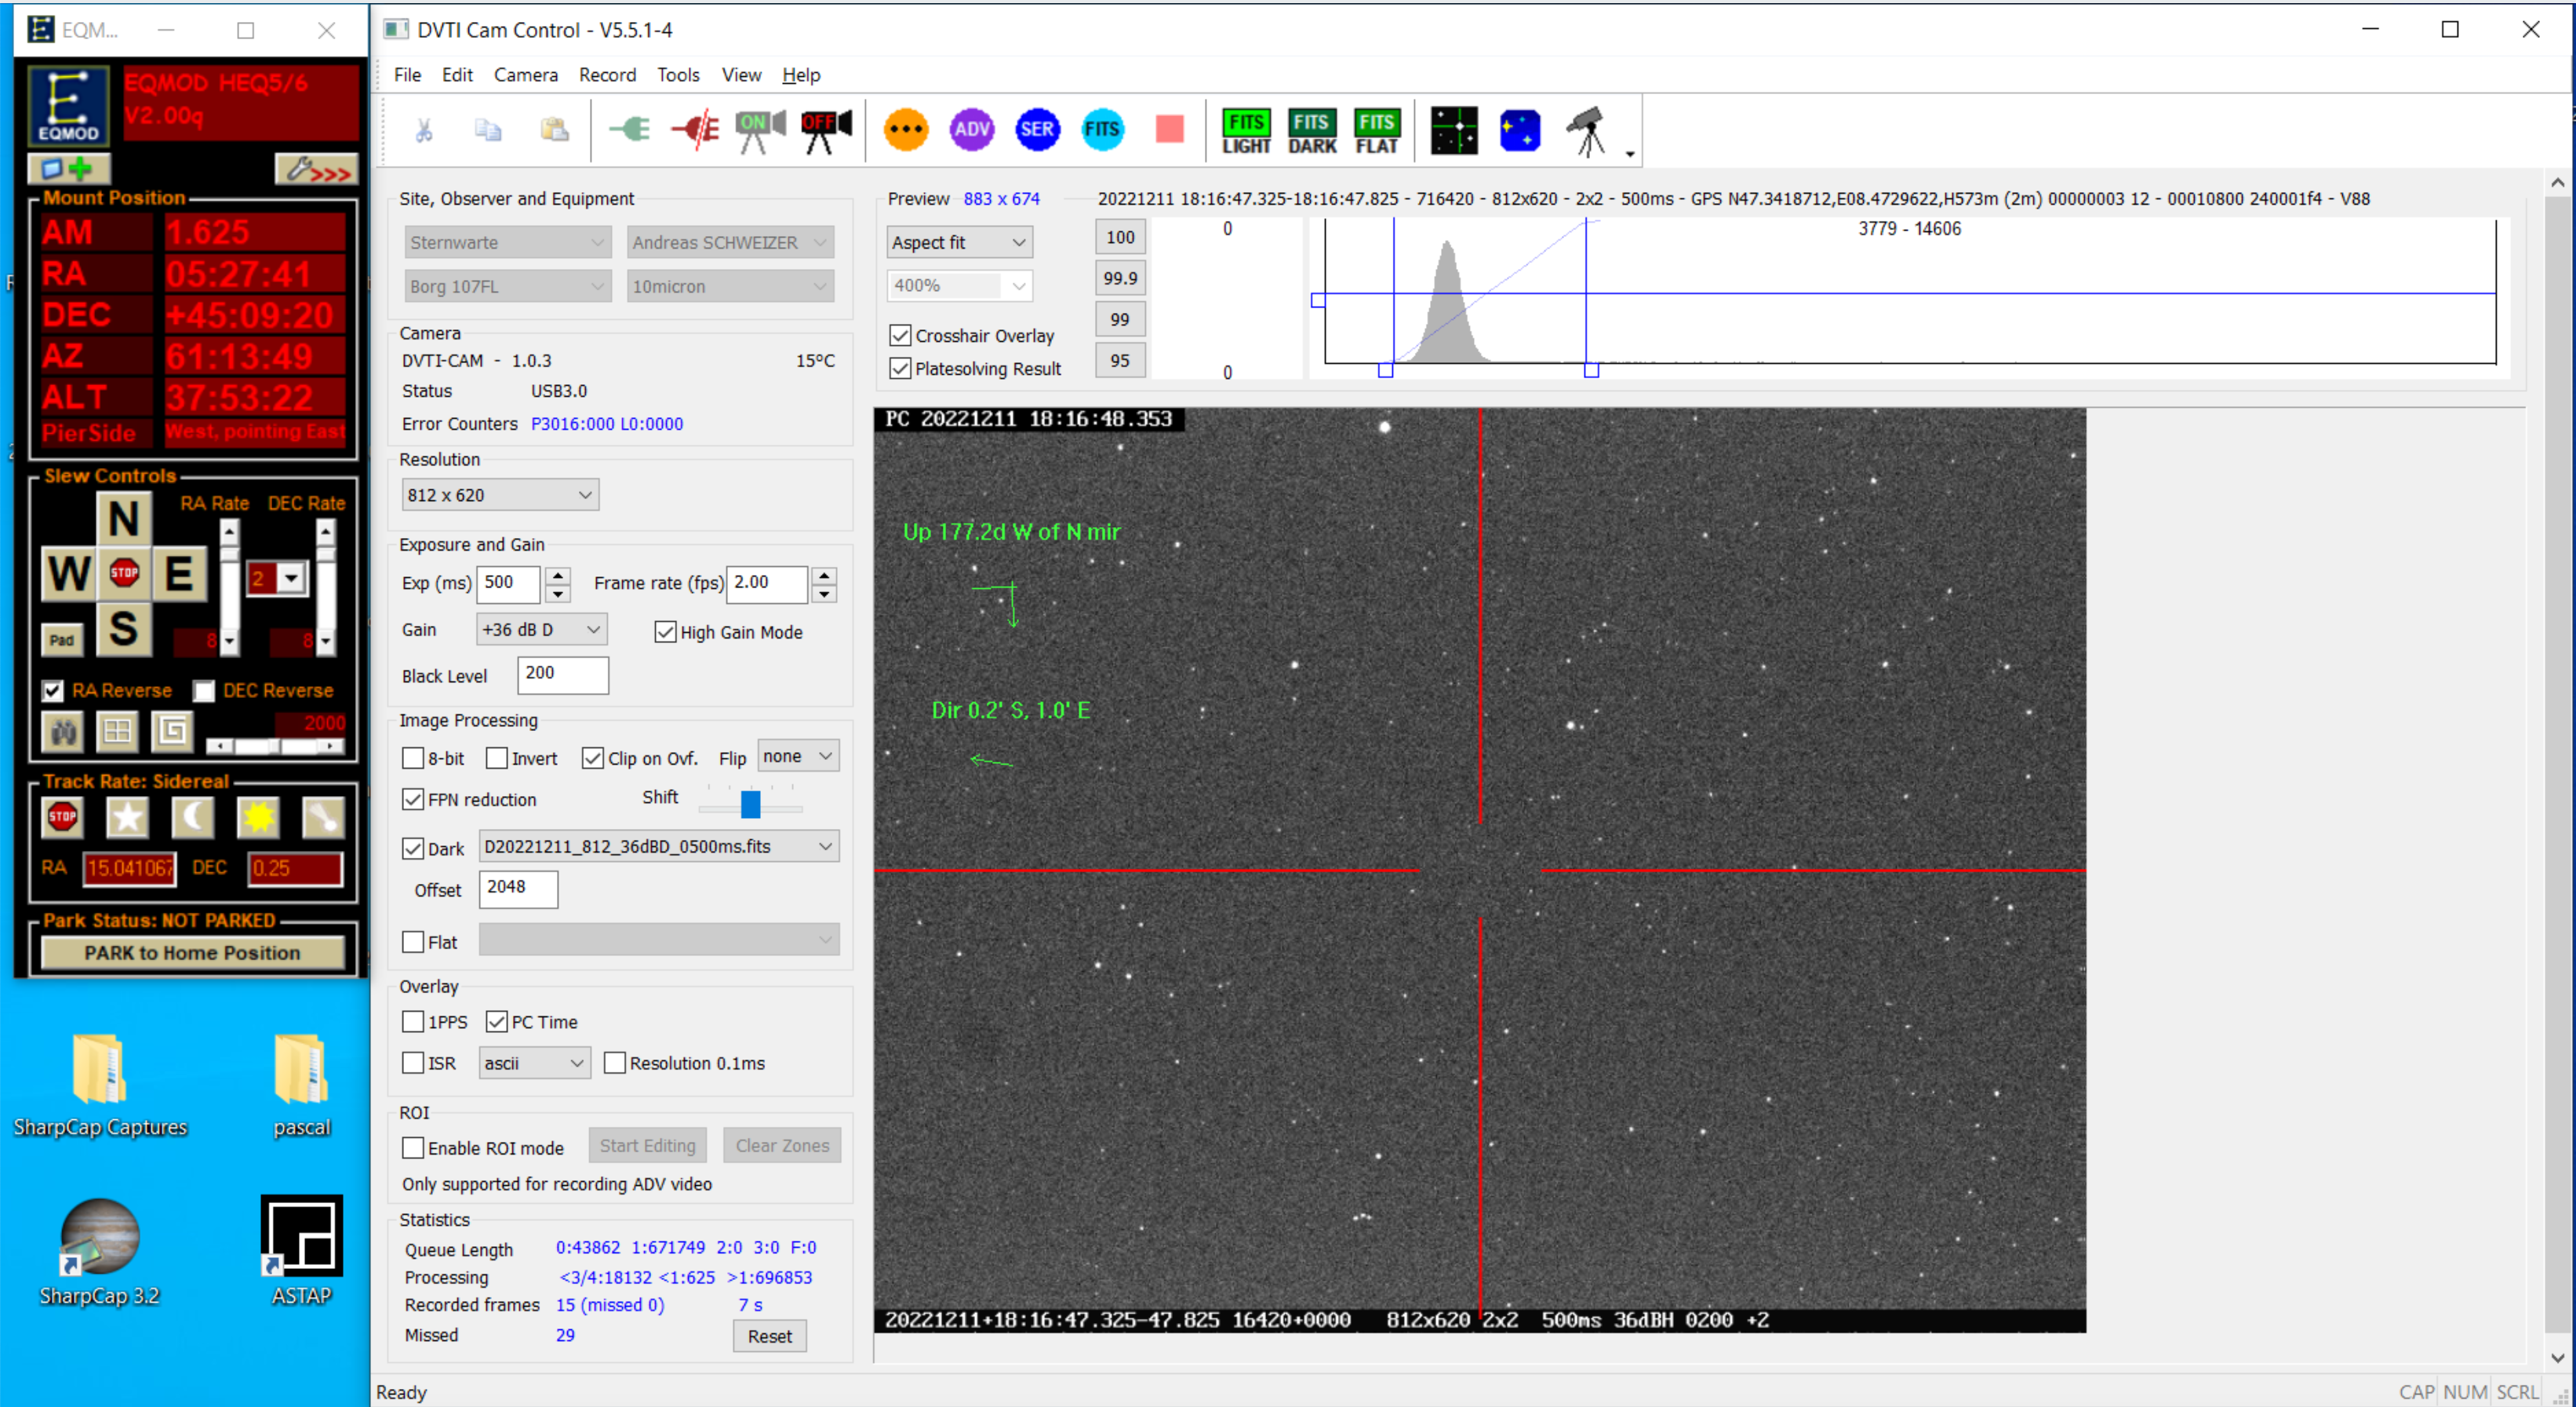Open the Tools menu
Image resolution: width=2576 pixels, height=1407 pixels.
tap(677, 75)
